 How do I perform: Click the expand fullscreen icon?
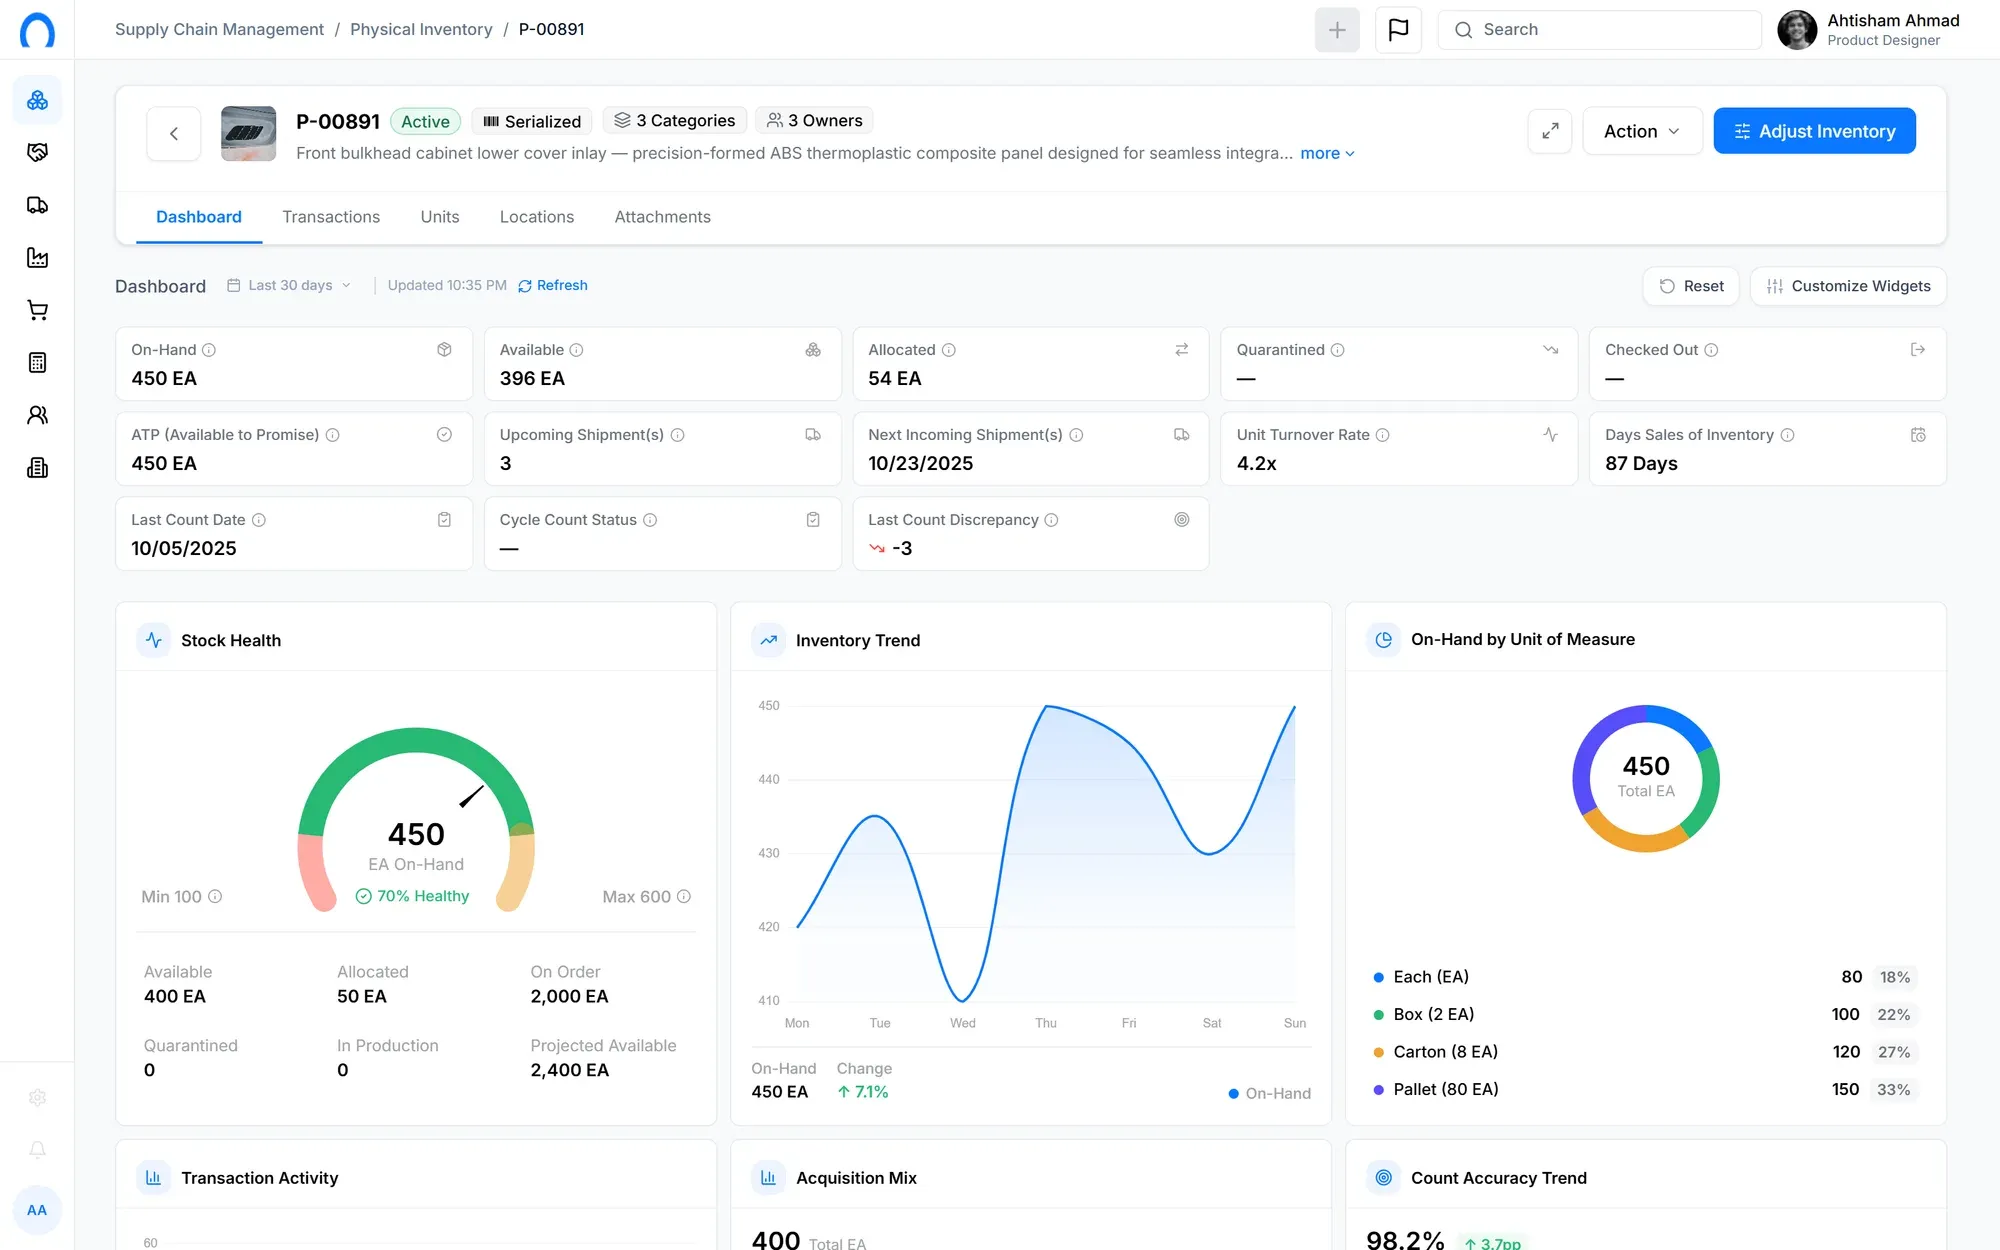(1550, 131)
